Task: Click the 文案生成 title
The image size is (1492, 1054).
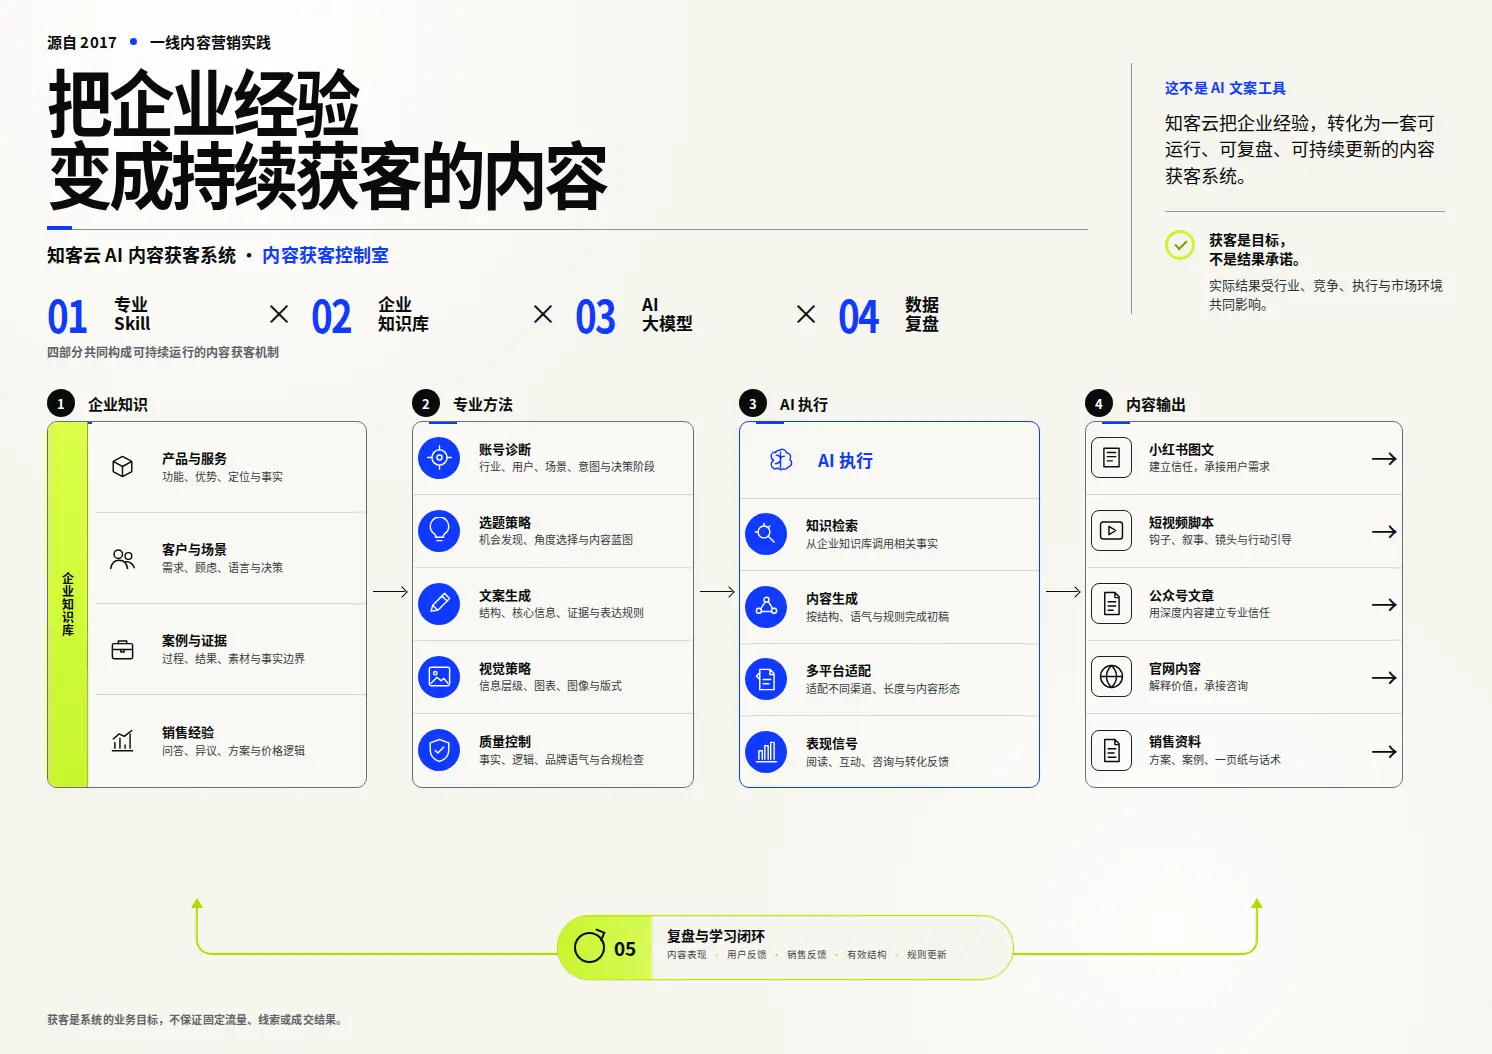Action: click(505, 595)
